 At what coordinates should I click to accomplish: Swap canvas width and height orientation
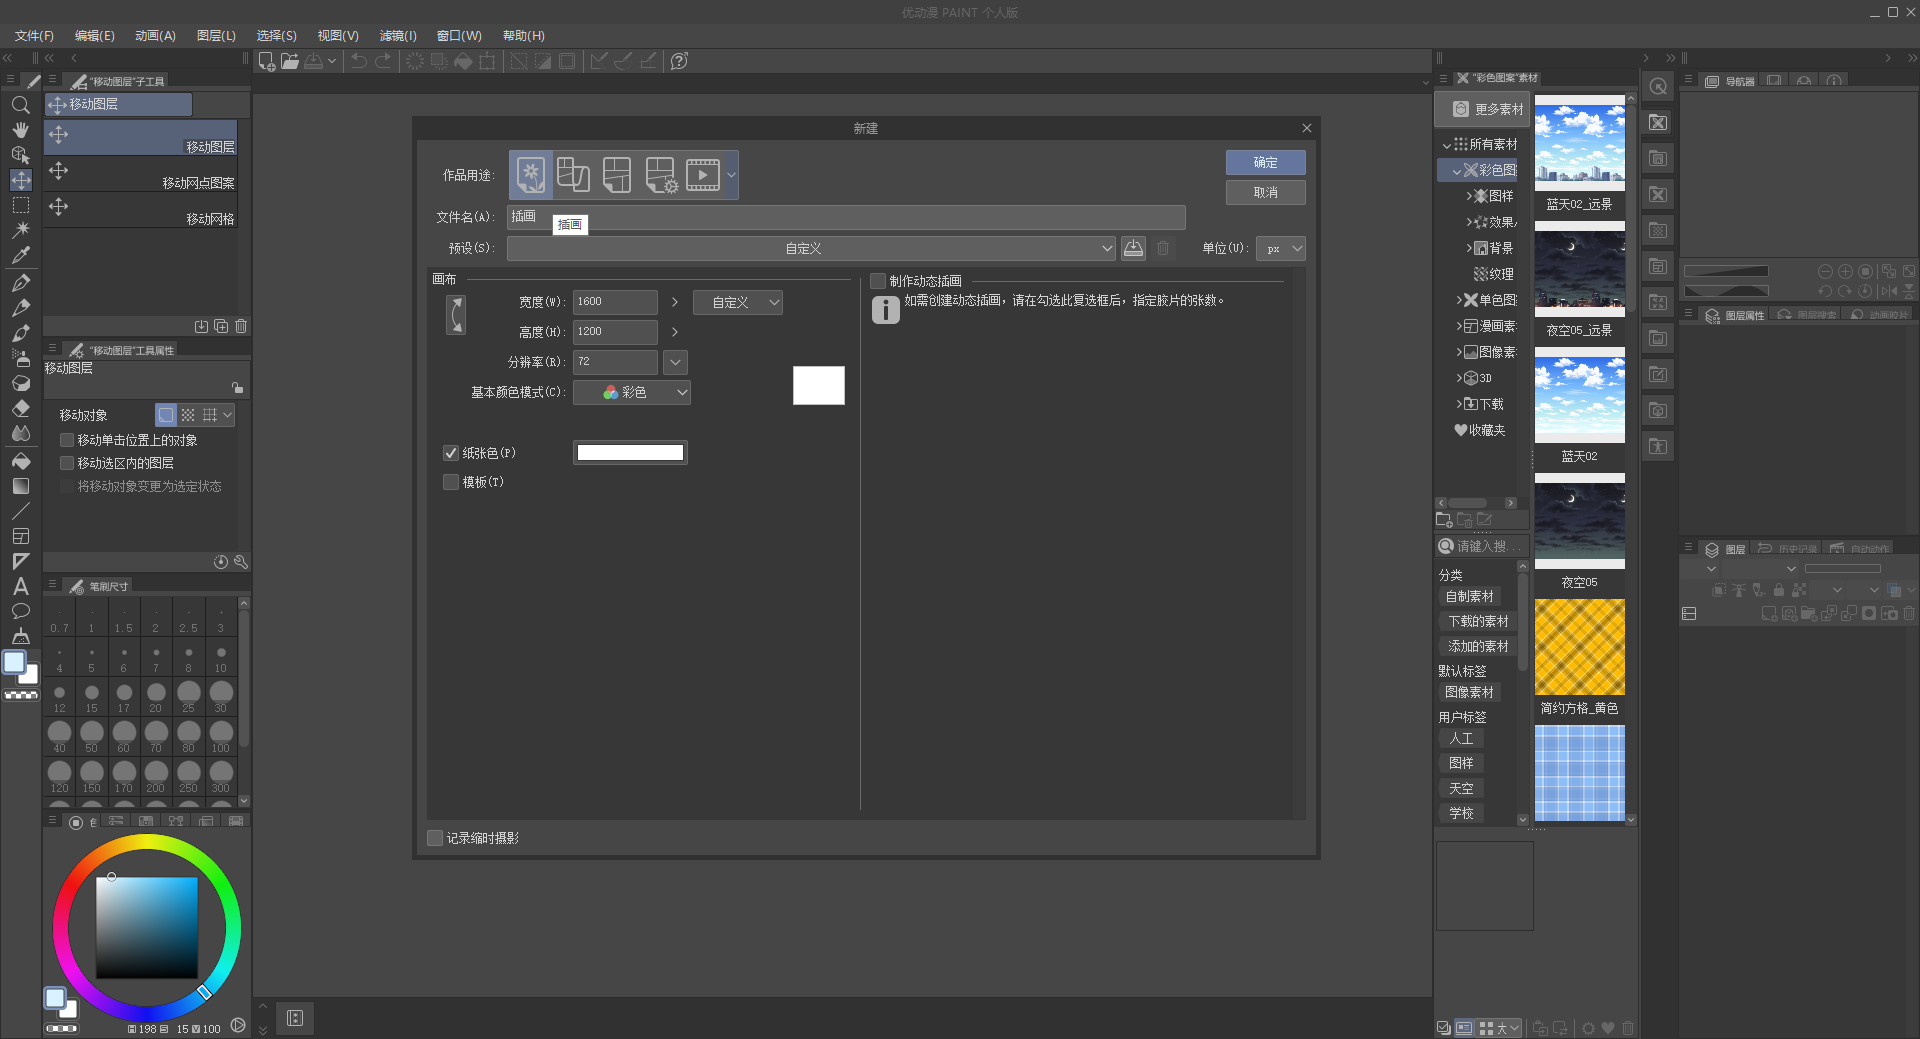[456, 315]
